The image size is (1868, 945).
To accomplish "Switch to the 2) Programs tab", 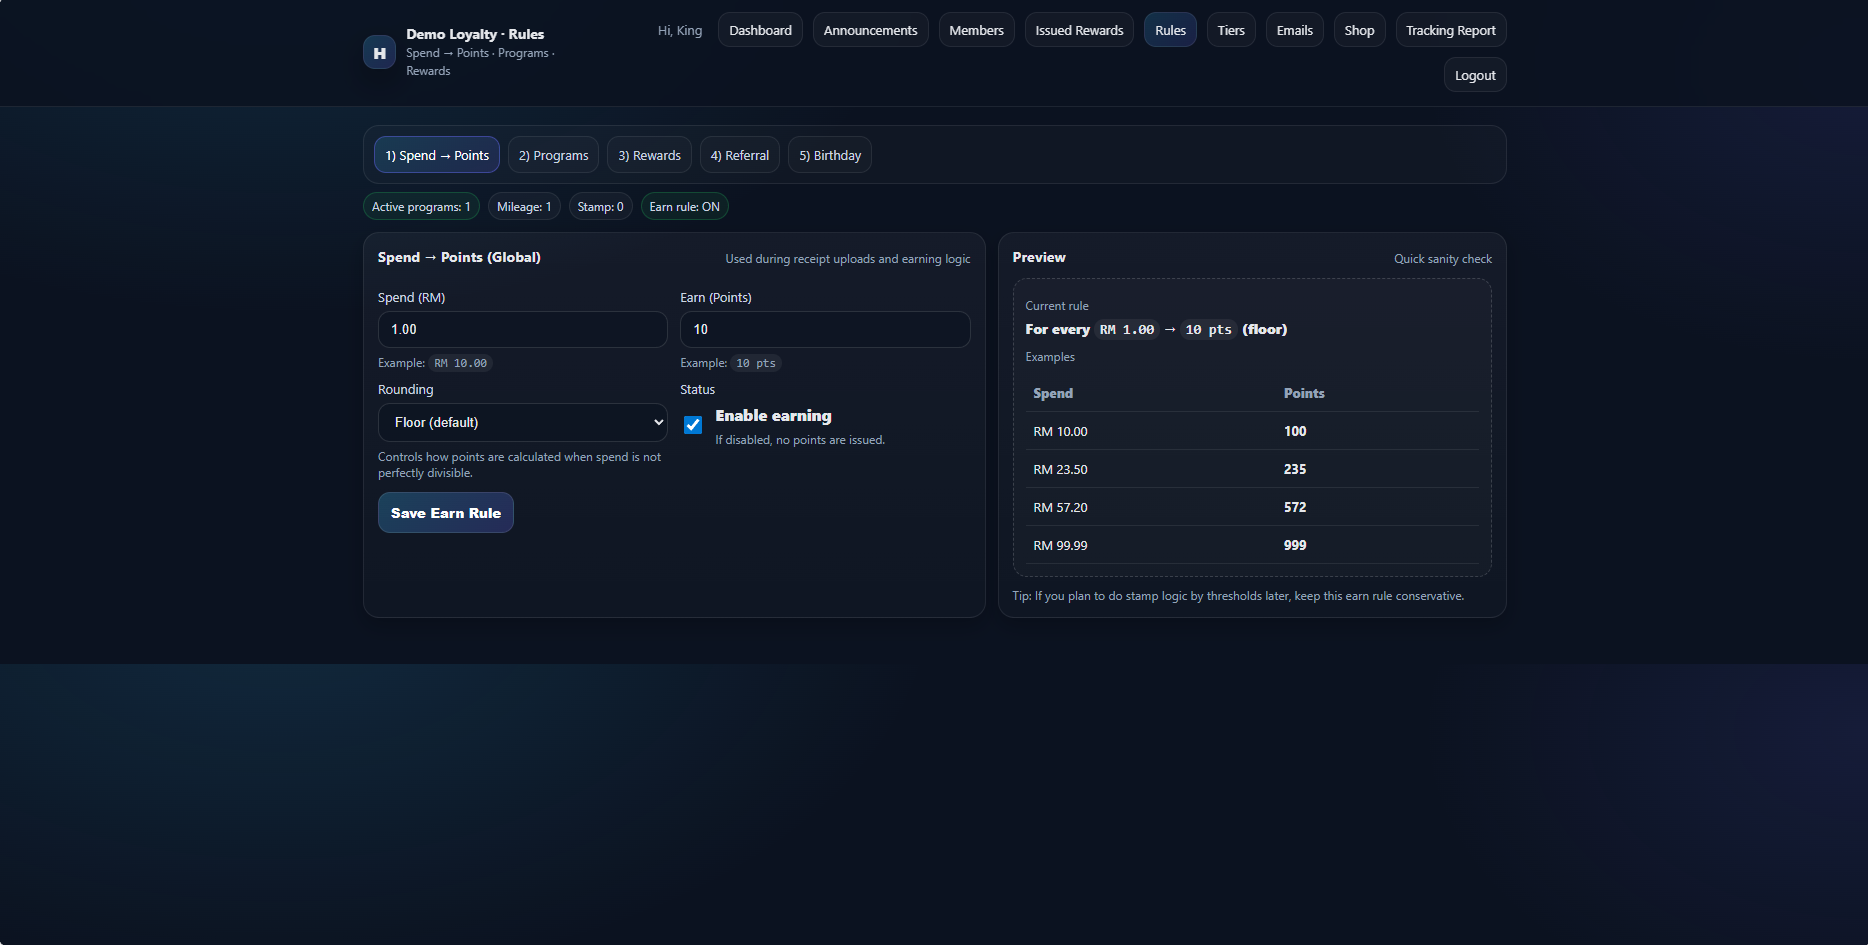I will tap(553, 155).
